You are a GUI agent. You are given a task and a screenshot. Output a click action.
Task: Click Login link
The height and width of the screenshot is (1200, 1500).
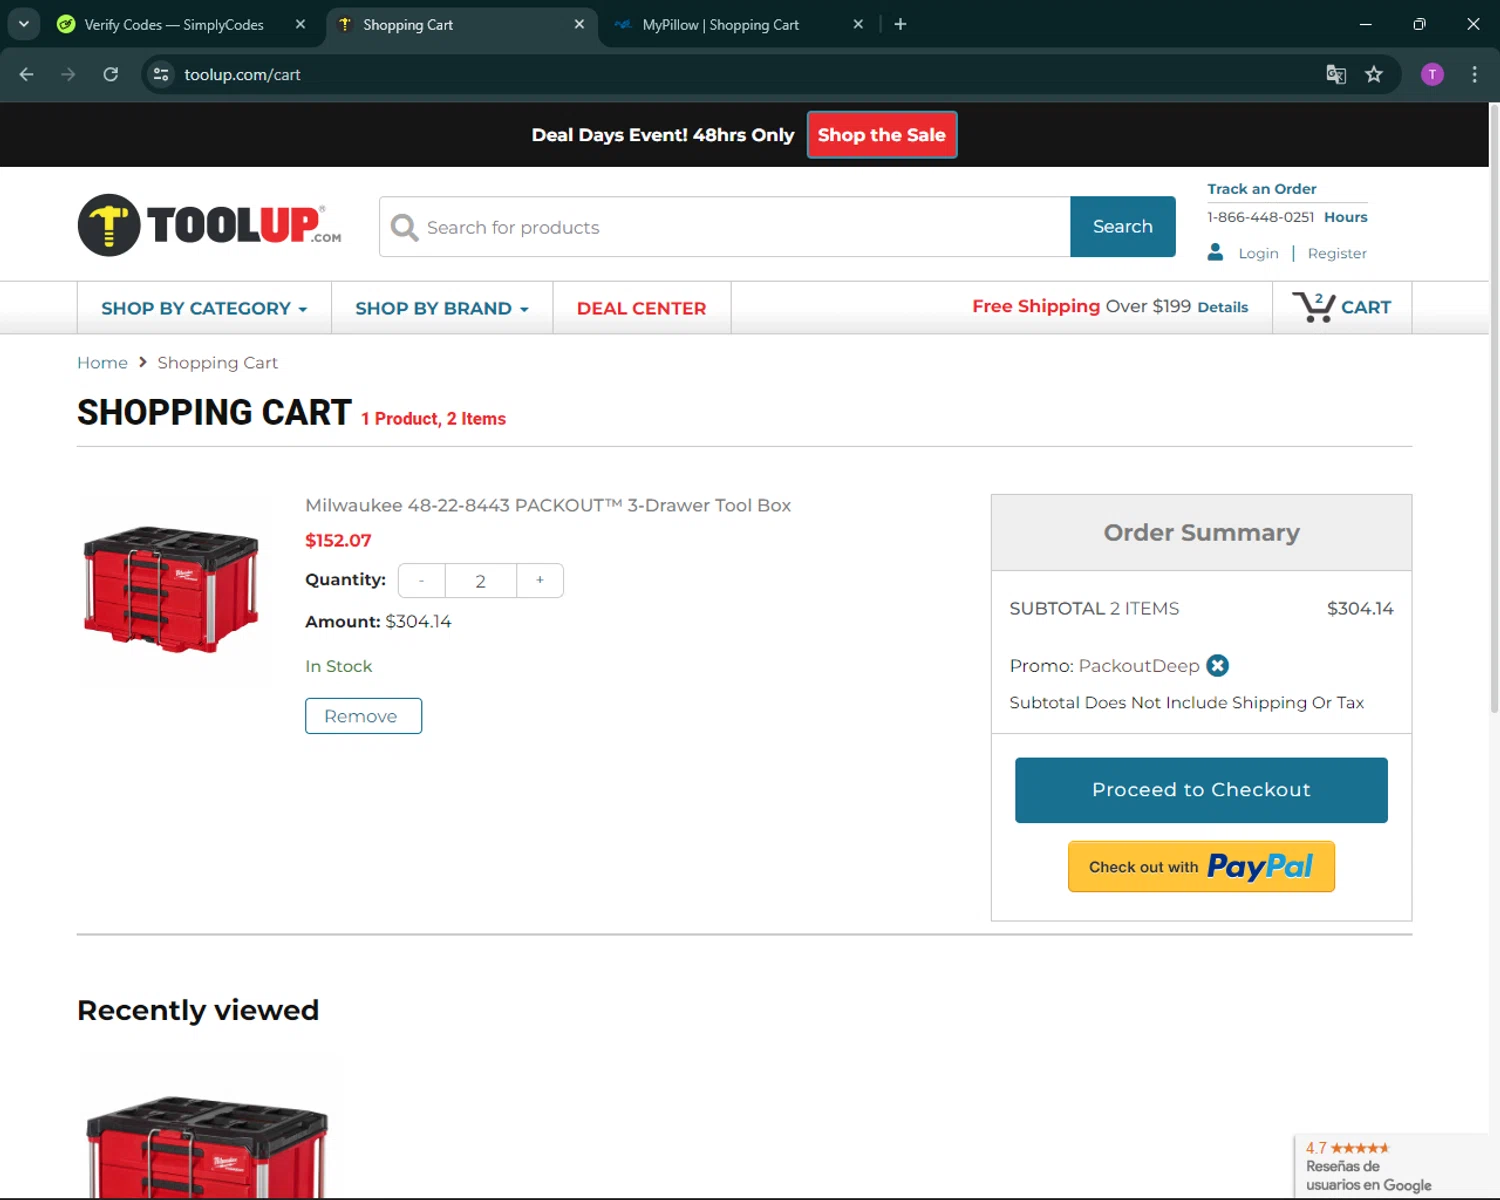[1258, 253]
